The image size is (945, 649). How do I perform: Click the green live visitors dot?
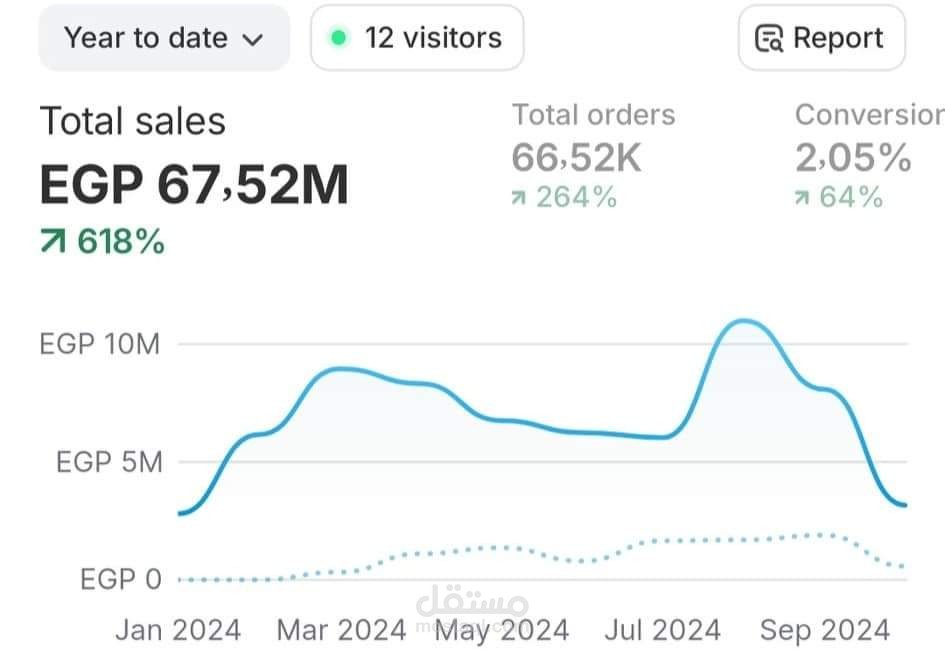point(339,38)
